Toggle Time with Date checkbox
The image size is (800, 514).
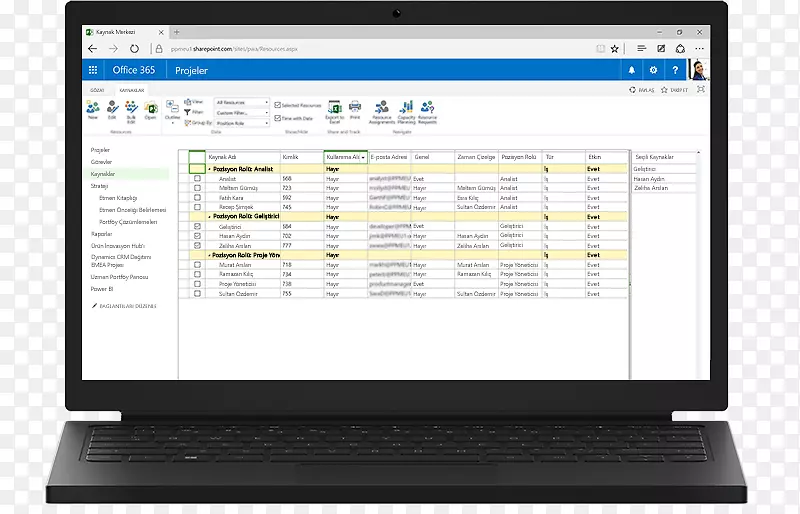click(x=278, y=118)
